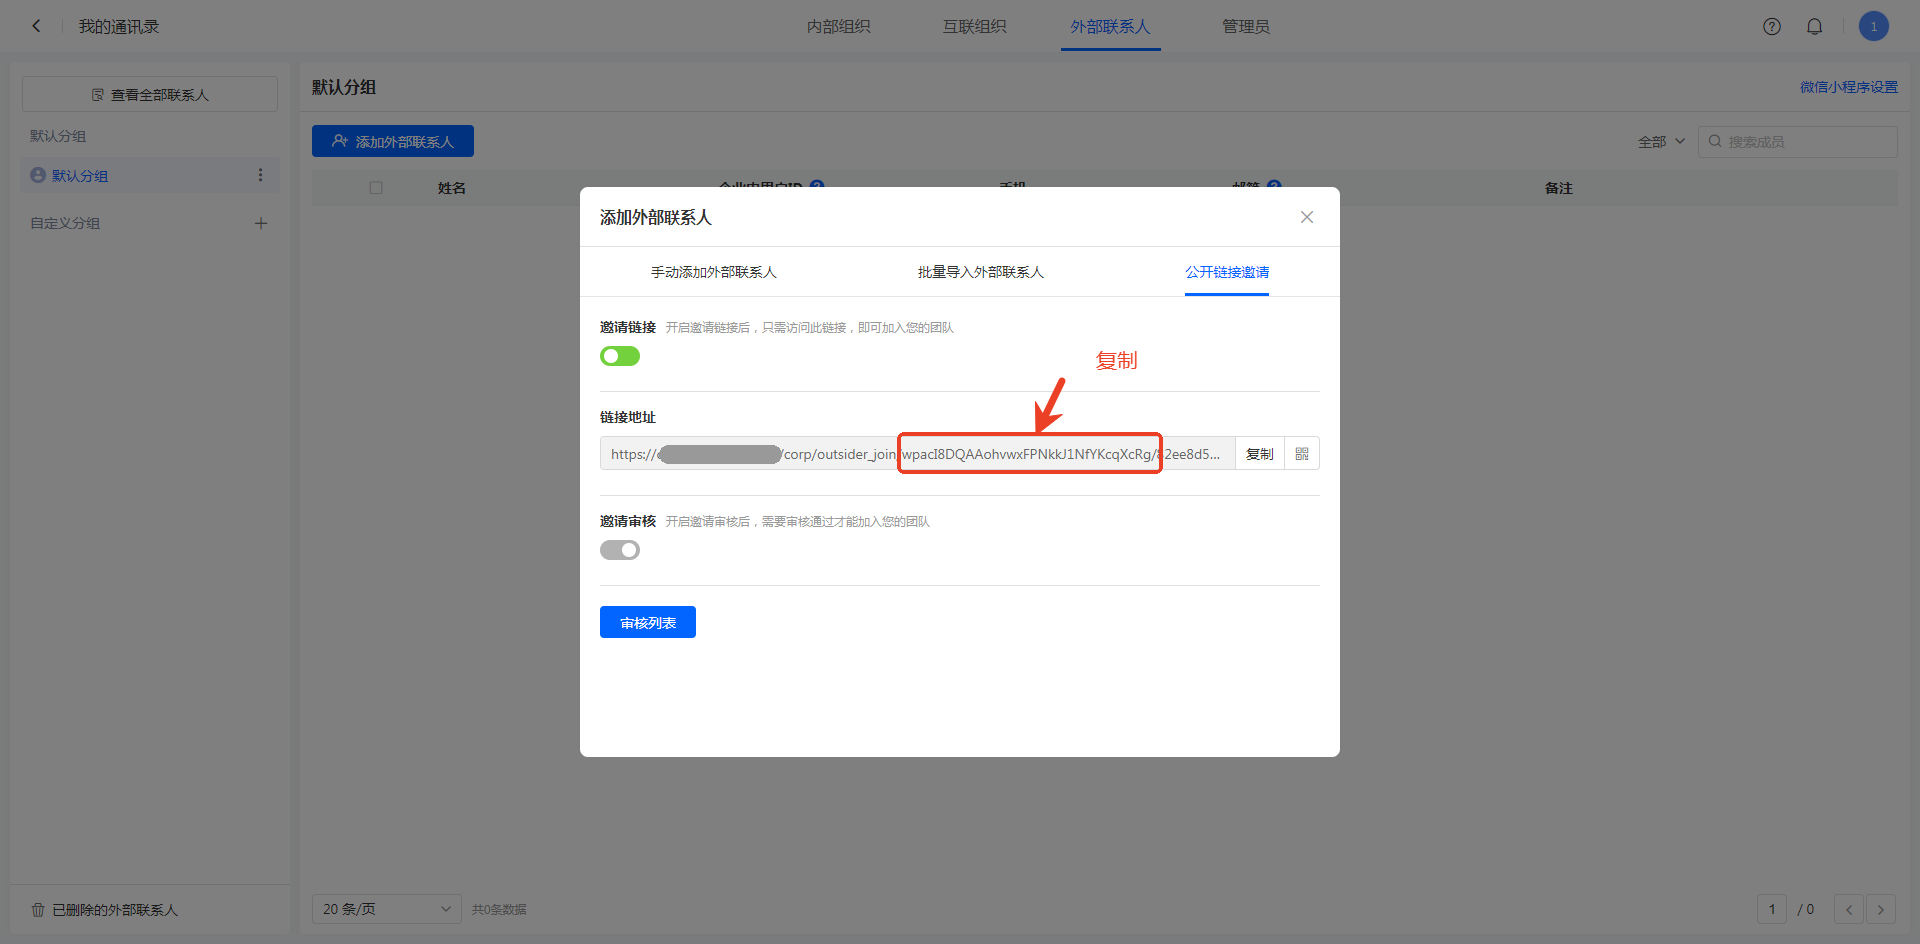Image resolution: width=1920 pixels, height=944 pixels.
Task: Open the 20 条/页 page size dropdown
Action: tap(386, 909)
